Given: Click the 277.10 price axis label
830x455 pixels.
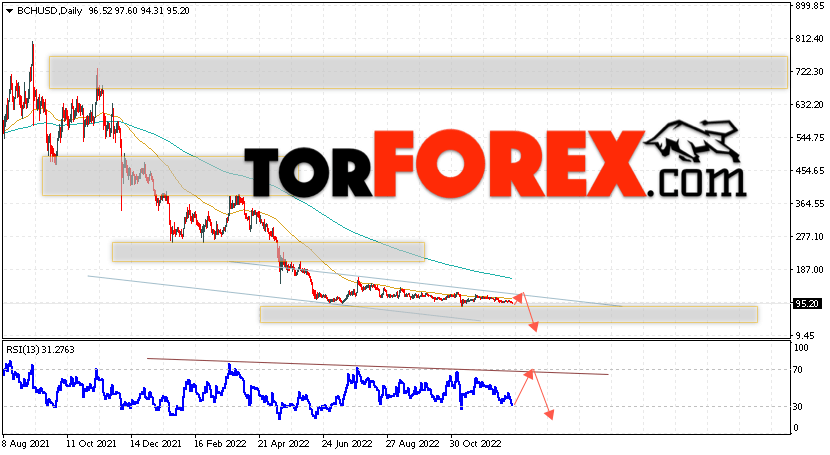Looking at the screenshot, I should tap(809, 236).
